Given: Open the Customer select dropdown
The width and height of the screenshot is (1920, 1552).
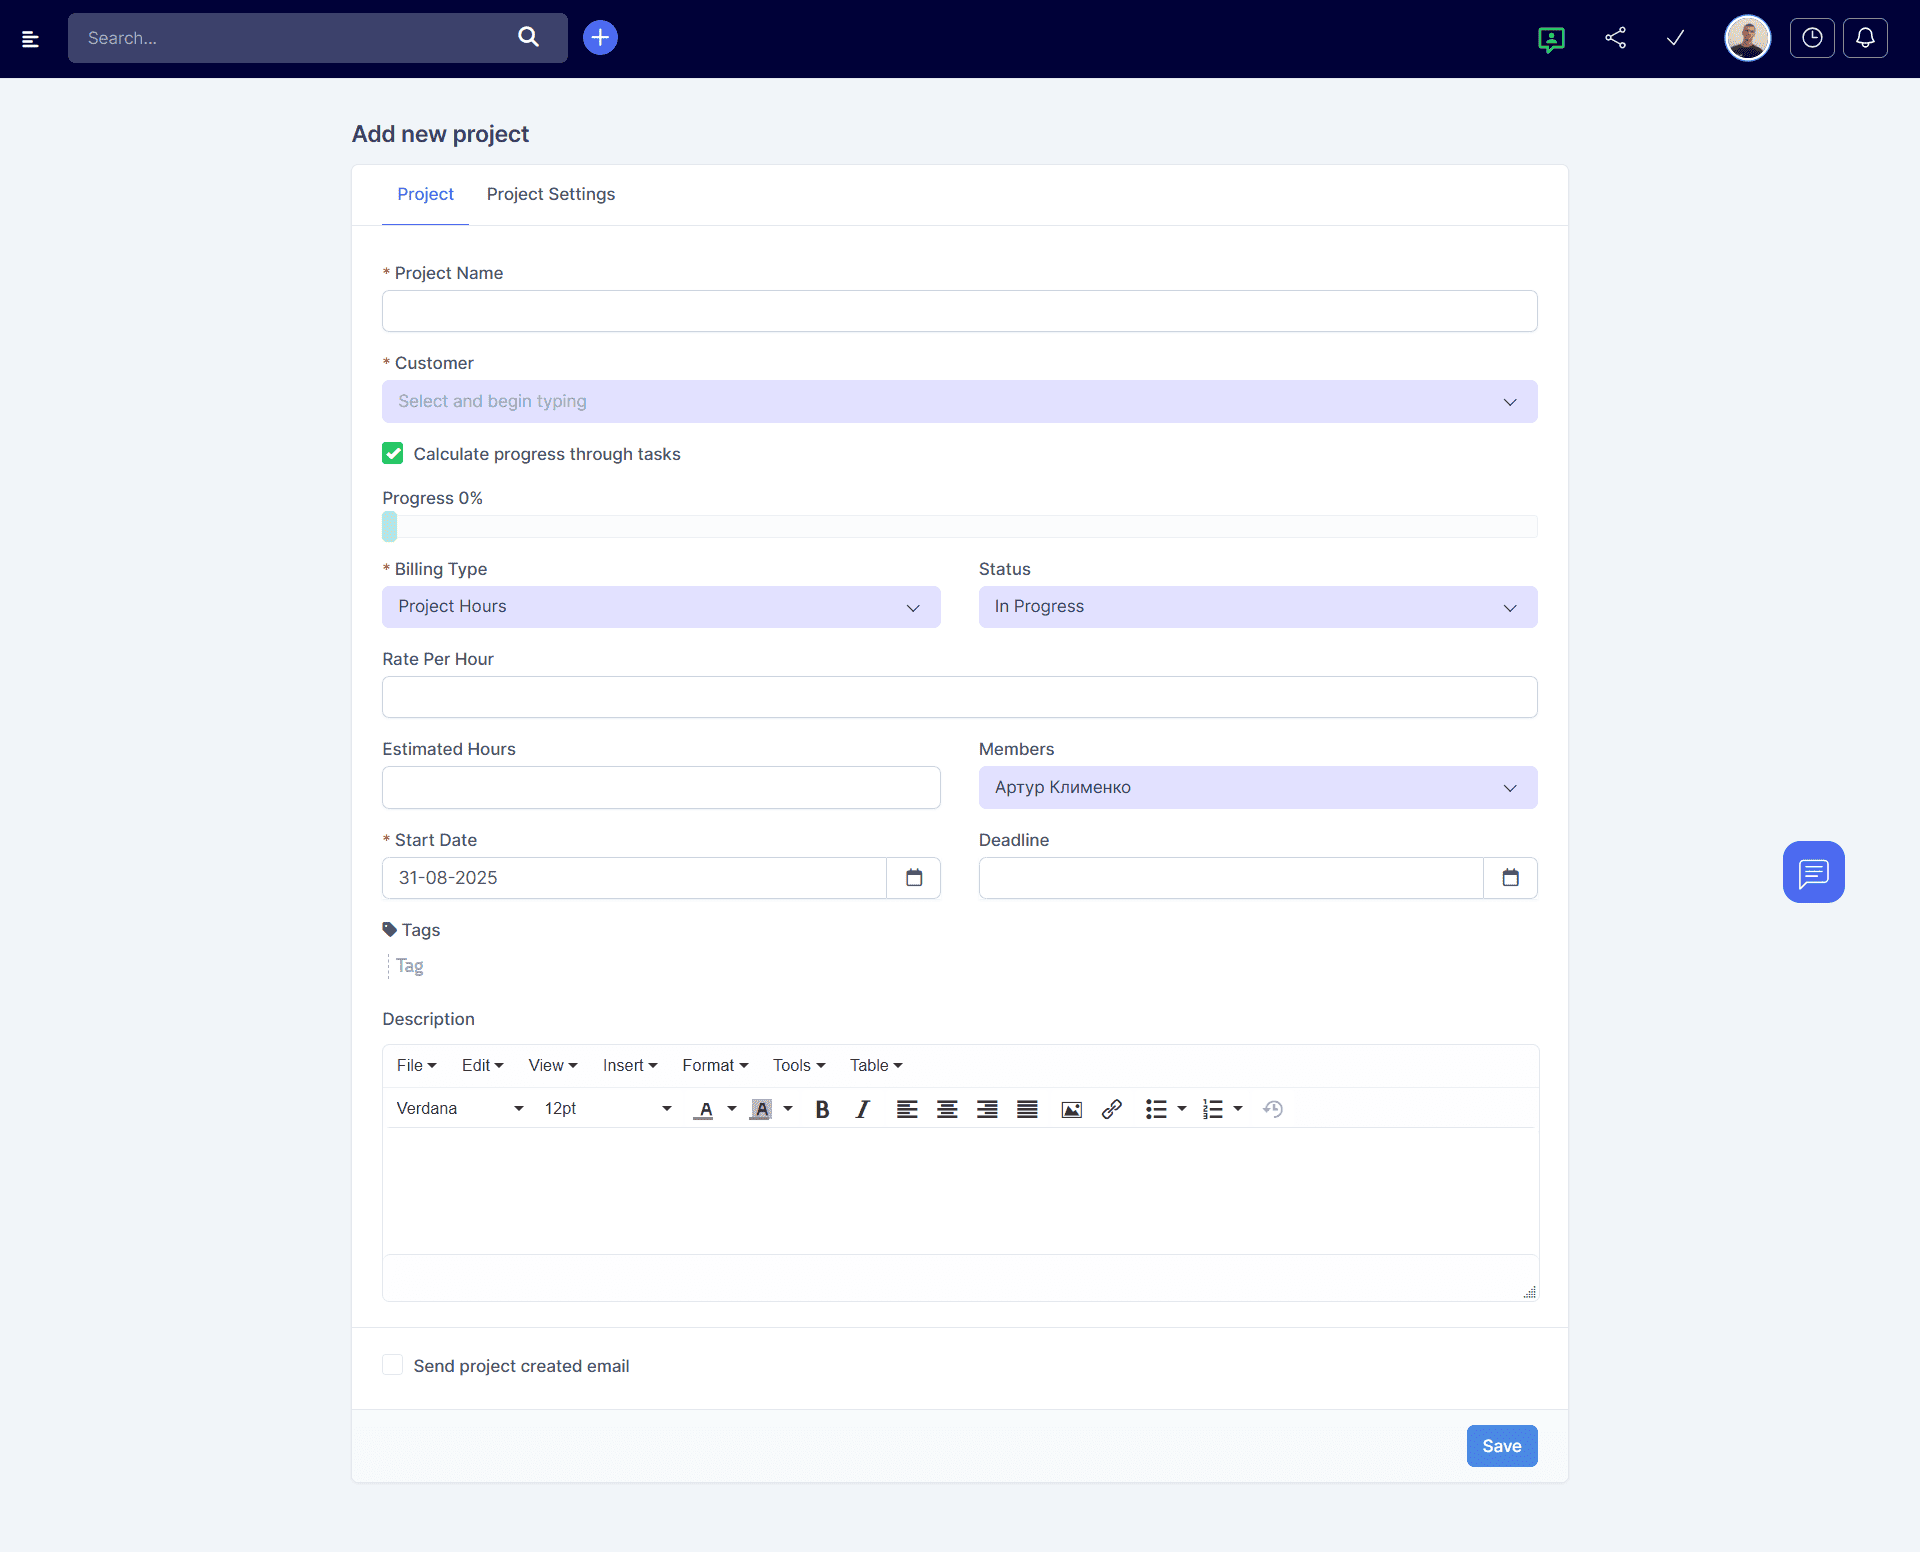Looking at the screenshot, I should tap(959, 401).
